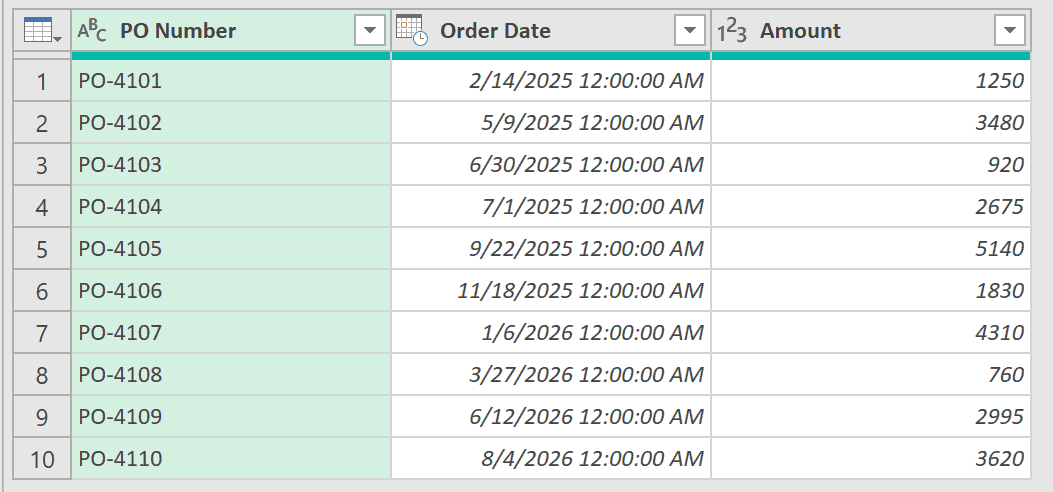This screenshot has height=492, width=1053.
Task: Click the 5/9/2025 12:00:00 AM date cell
Action: pos(551,123)
